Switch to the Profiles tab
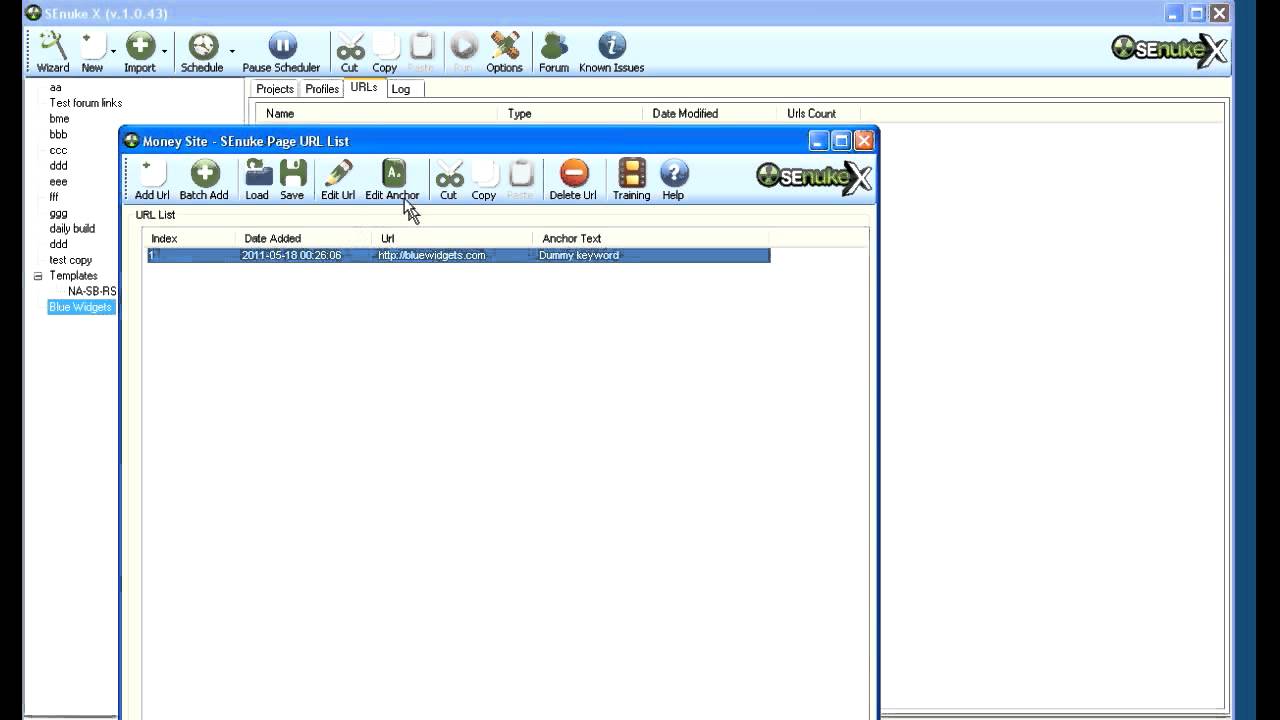This screenshot has width=1280, height=720. click(x=322, y=89)
